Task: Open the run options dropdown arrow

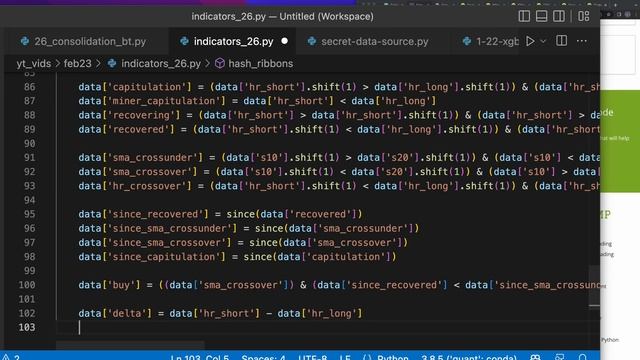Action: pyautogui.click(x=543, y=41)
